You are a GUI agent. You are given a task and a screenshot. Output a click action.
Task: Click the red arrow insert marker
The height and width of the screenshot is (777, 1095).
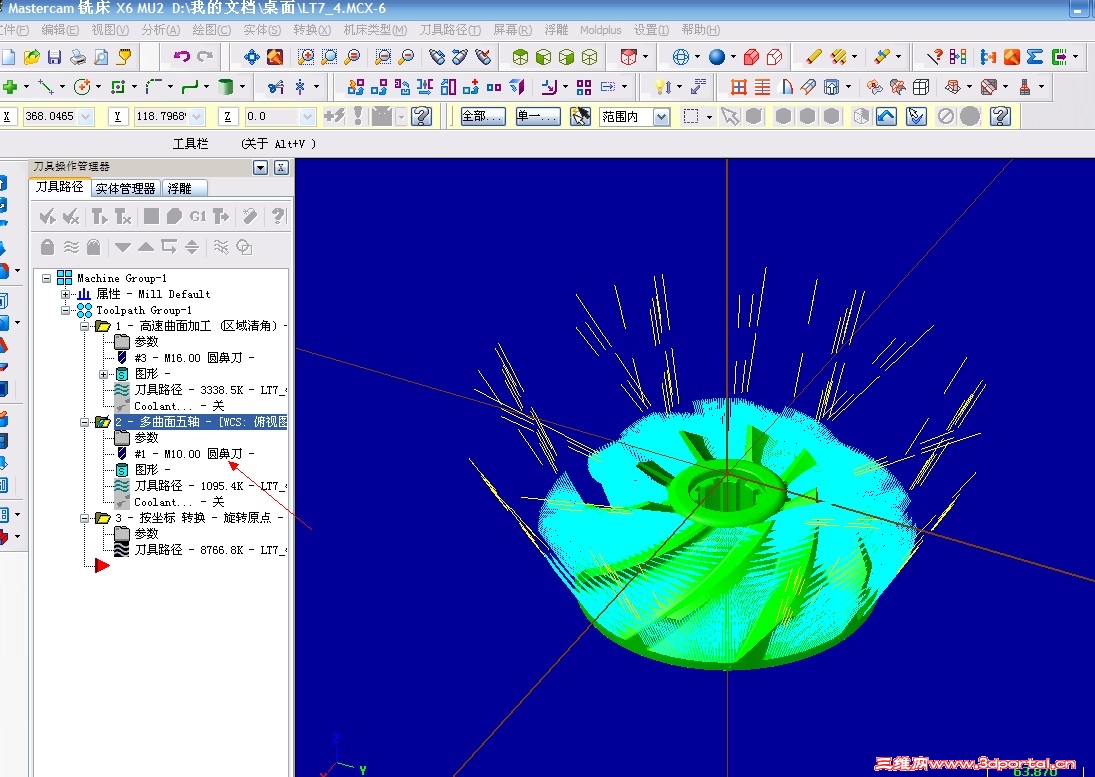(102, 565)
